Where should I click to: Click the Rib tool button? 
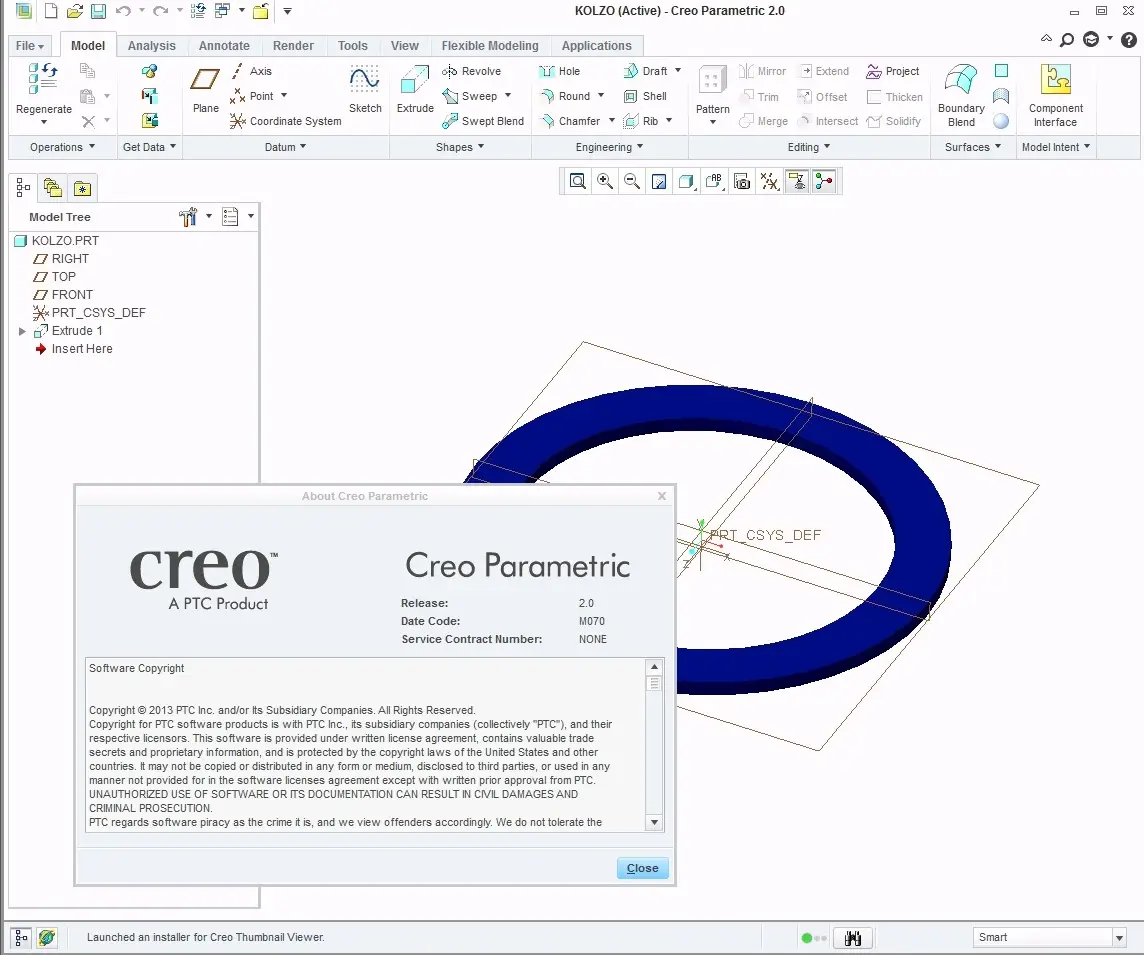(x=641, y=121)
